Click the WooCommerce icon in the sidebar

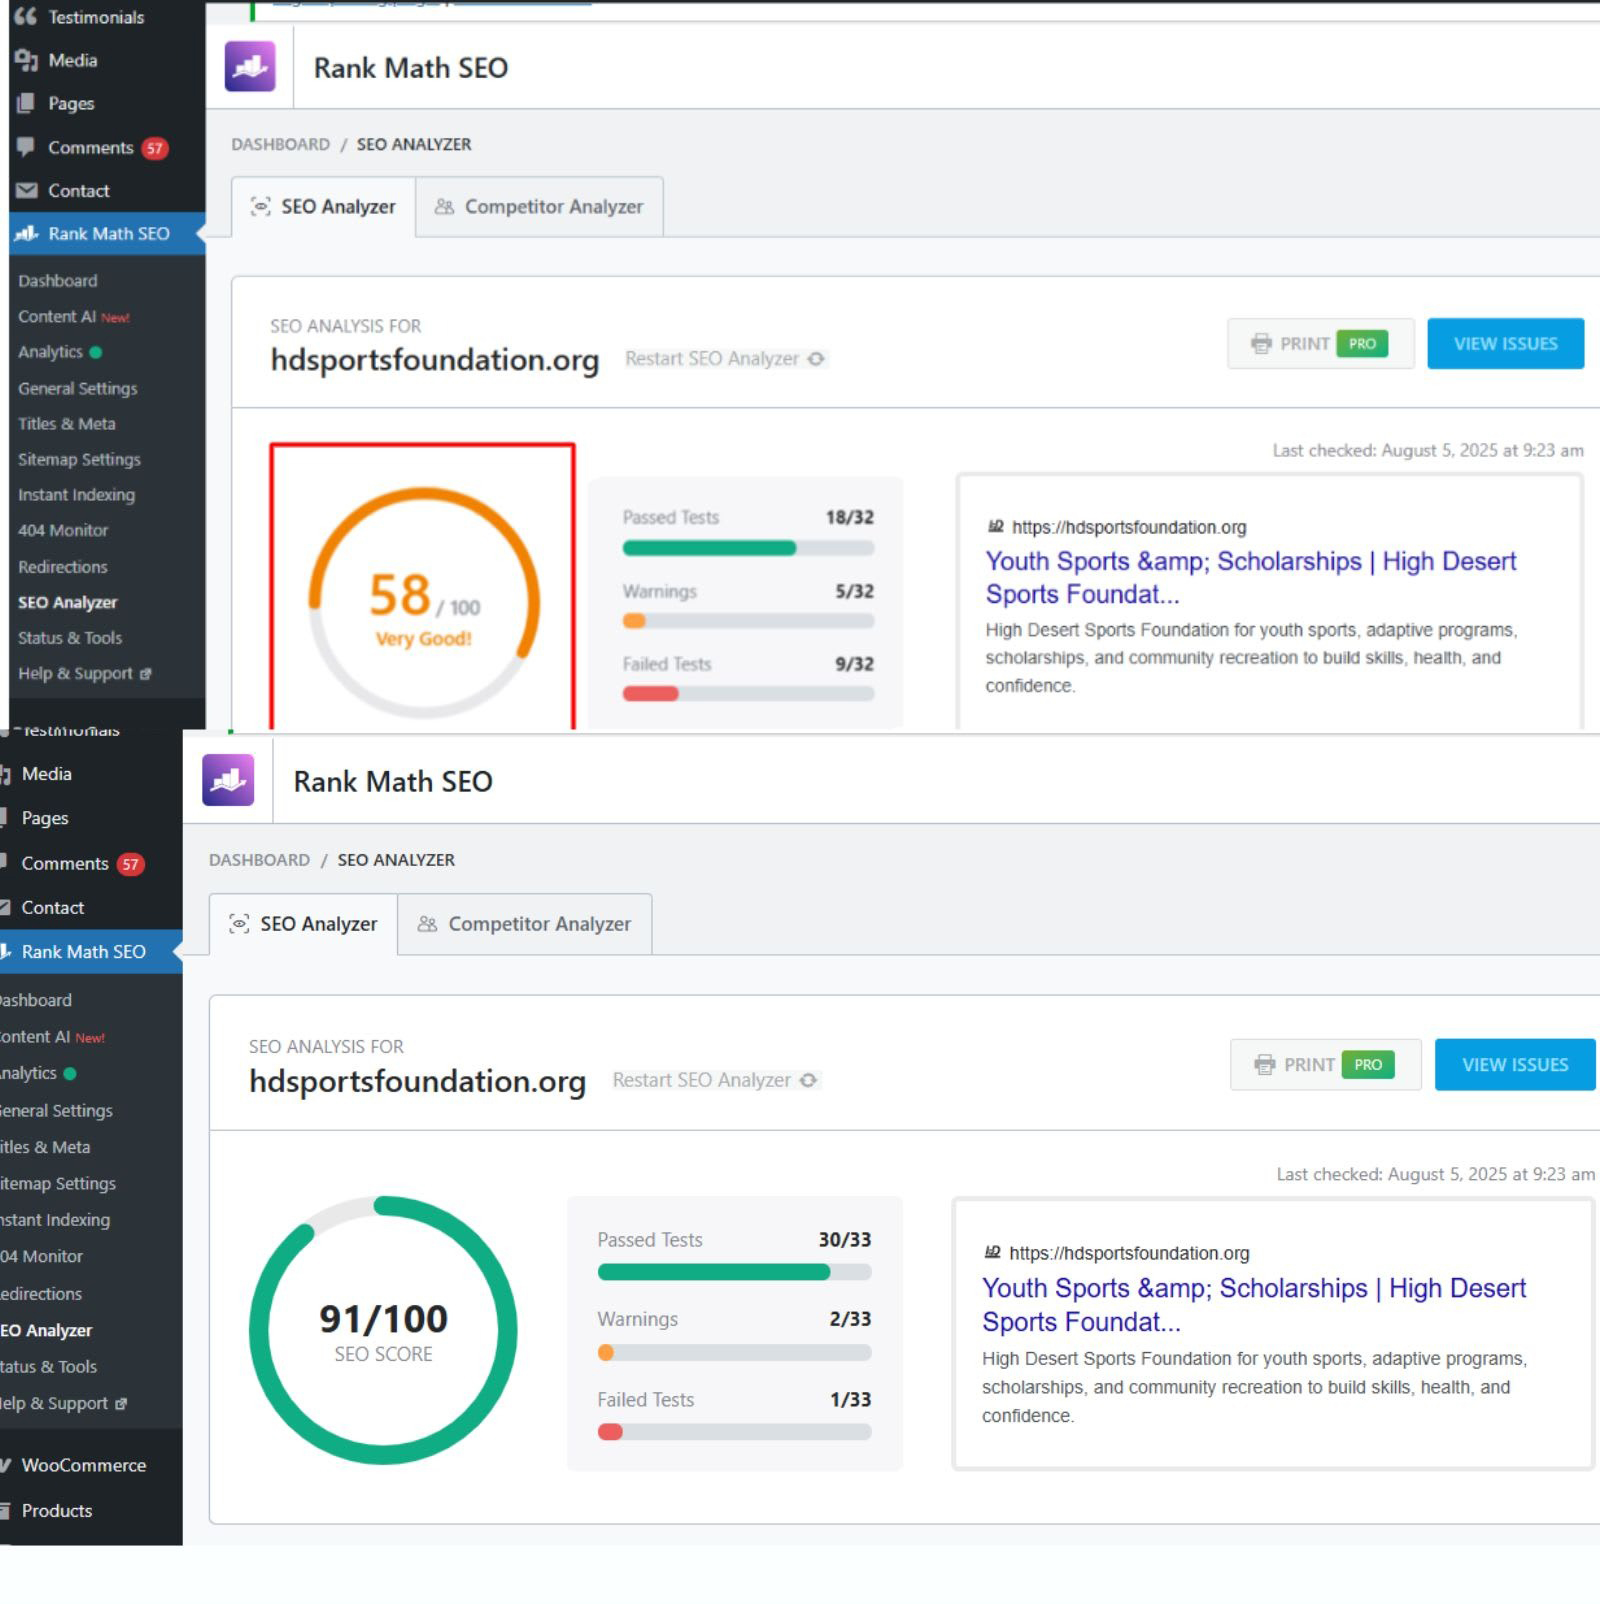pos(6,1465)
